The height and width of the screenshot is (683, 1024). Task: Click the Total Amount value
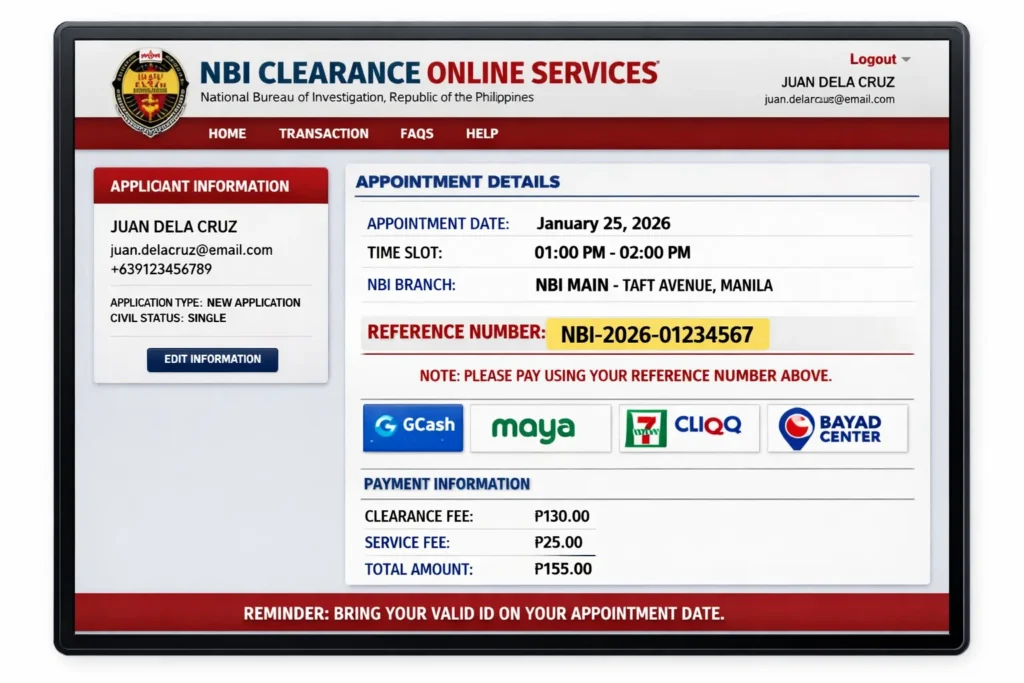click(x=562, y=568)
